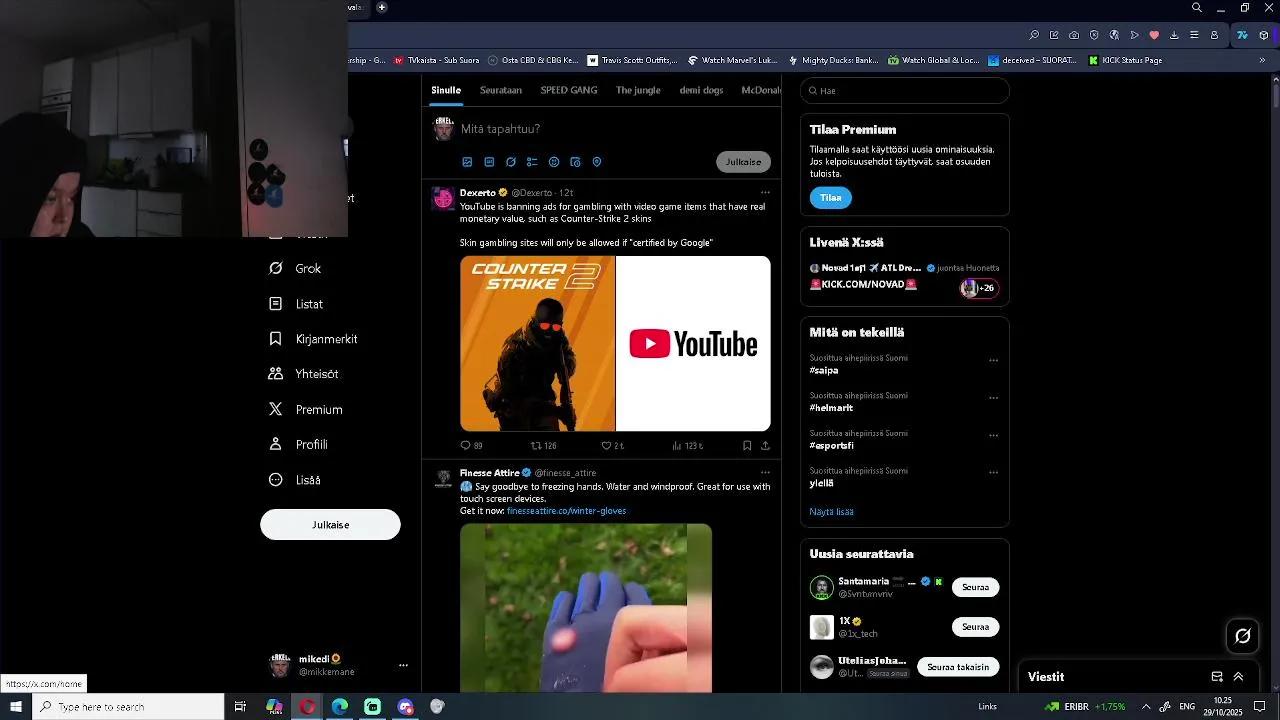Open Grok enhance icon in composer
Image resolution: width=1280 pixels, height=720 pixels.
[x=511, y=162]
